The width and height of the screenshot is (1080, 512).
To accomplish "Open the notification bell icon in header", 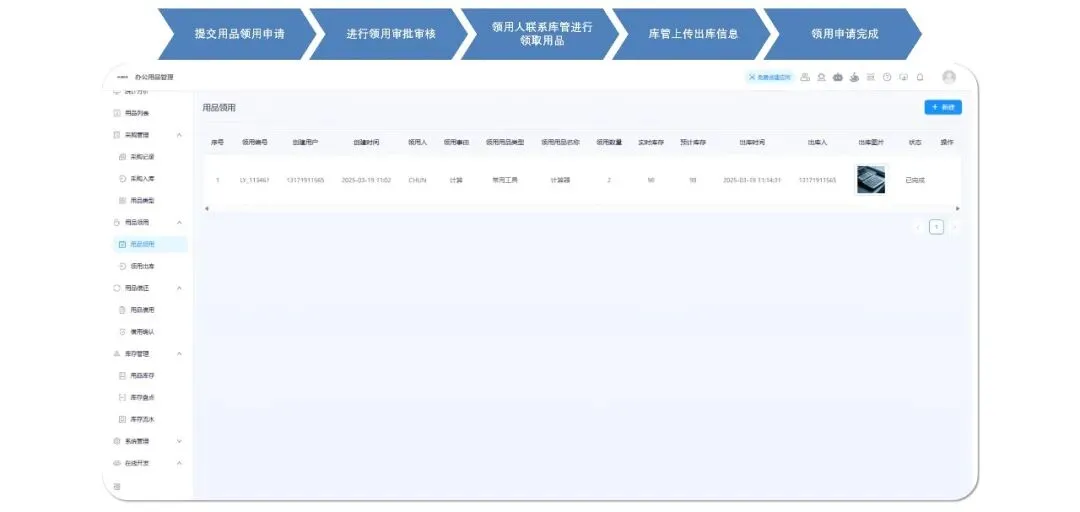I will pos(920,77).
